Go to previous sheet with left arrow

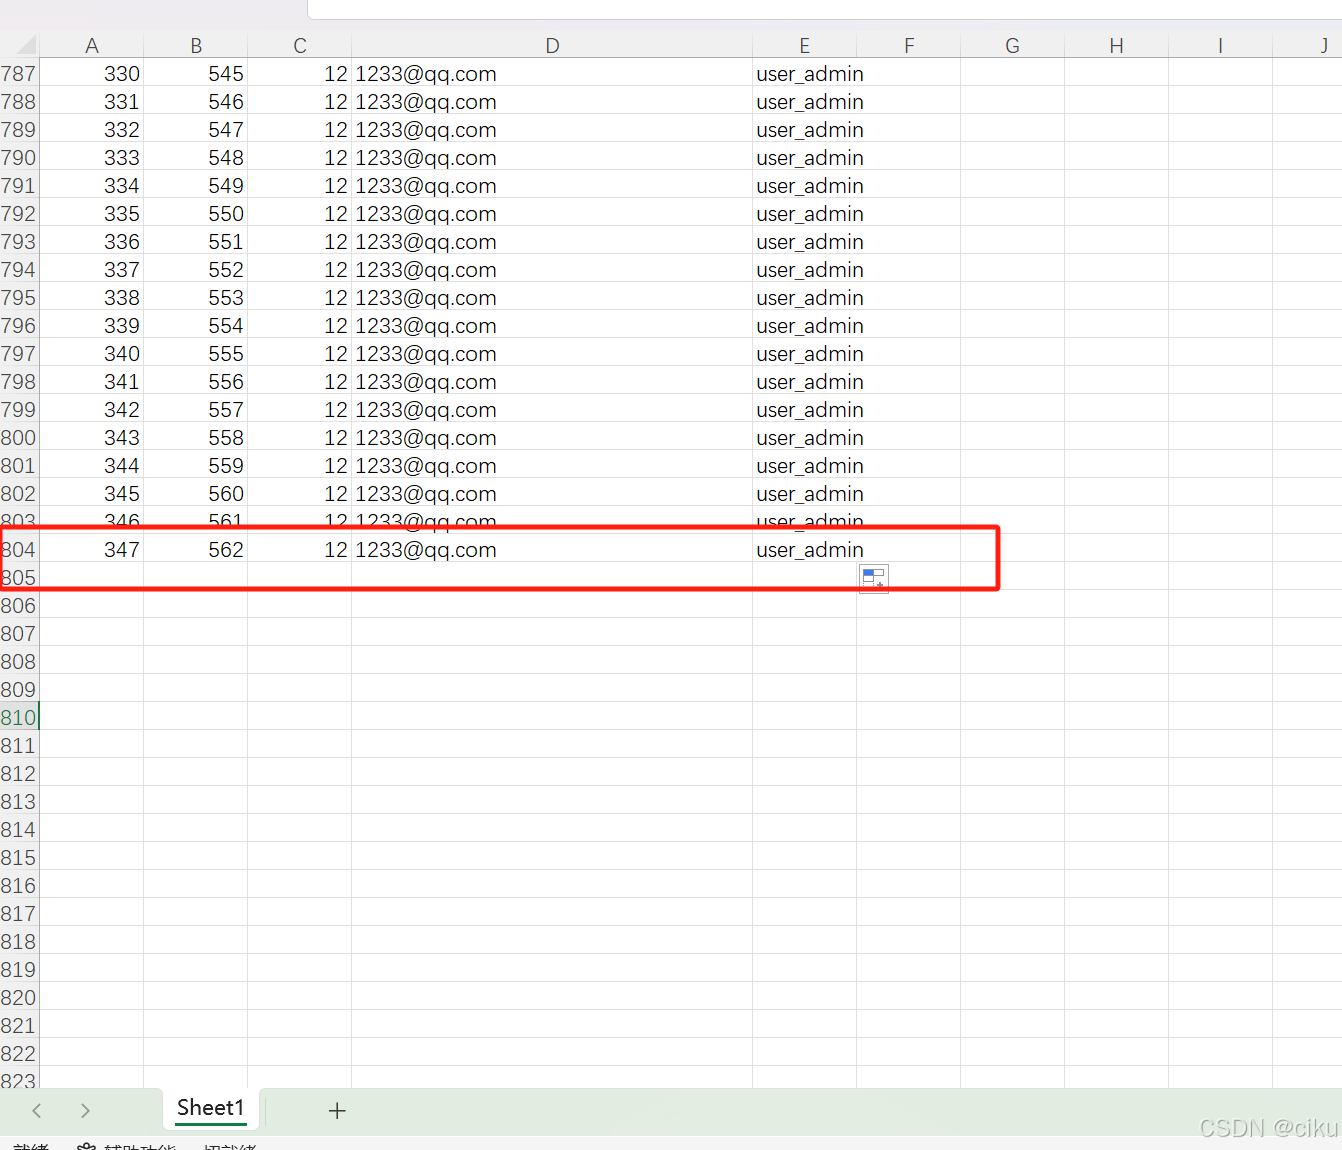(x=37, y=1110)
